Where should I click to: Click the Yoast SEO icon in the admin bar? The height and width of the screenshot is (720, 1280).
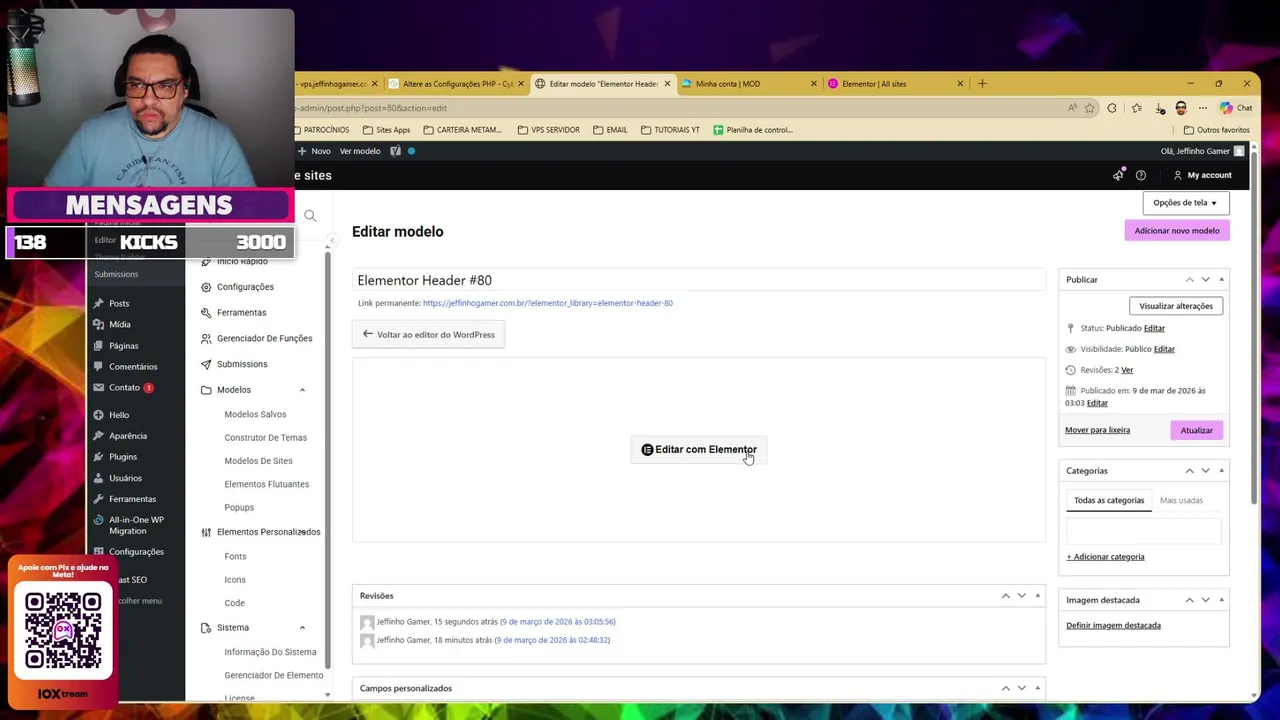coord(395,151)
